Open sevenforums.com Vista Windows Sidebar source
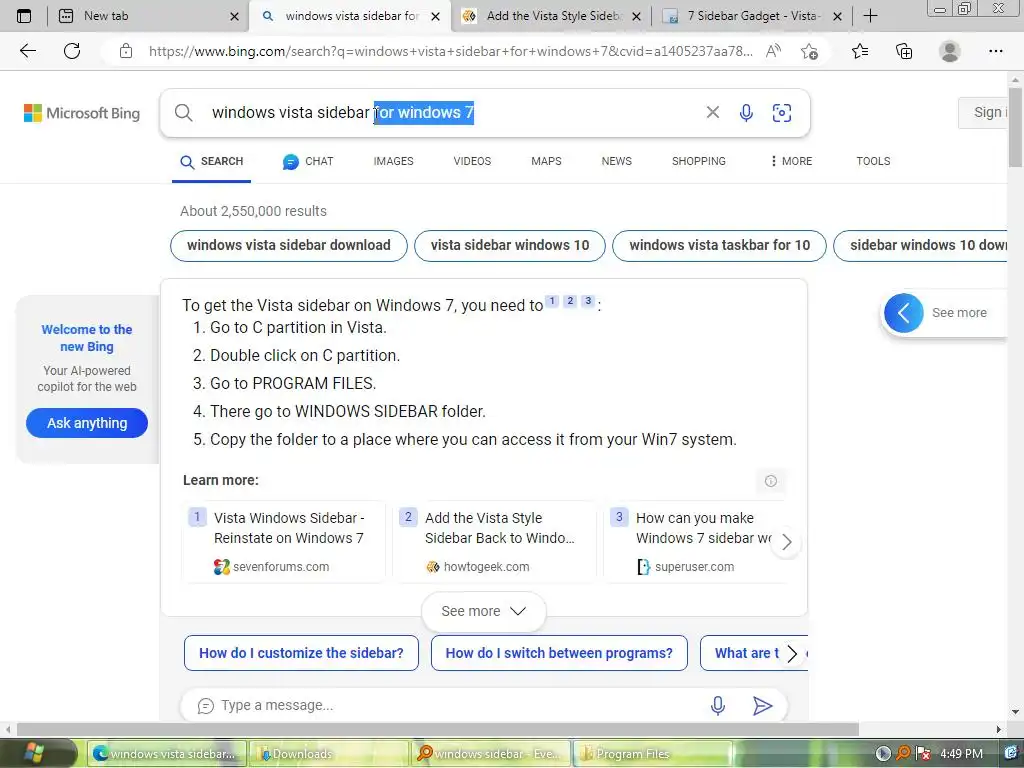The image size is (1024, 768). pyautogui.click(x=284, y=541)
